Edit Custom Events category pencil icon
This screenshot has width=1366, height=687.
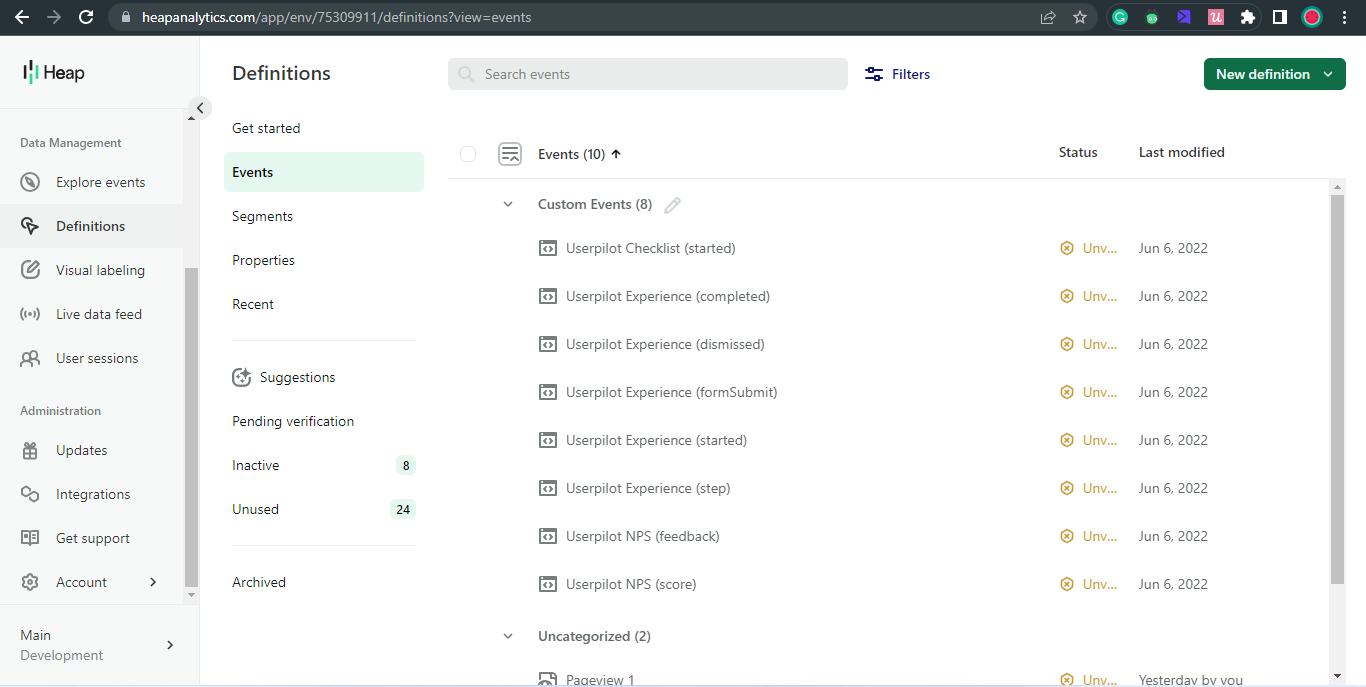click(x=673, y=205)
